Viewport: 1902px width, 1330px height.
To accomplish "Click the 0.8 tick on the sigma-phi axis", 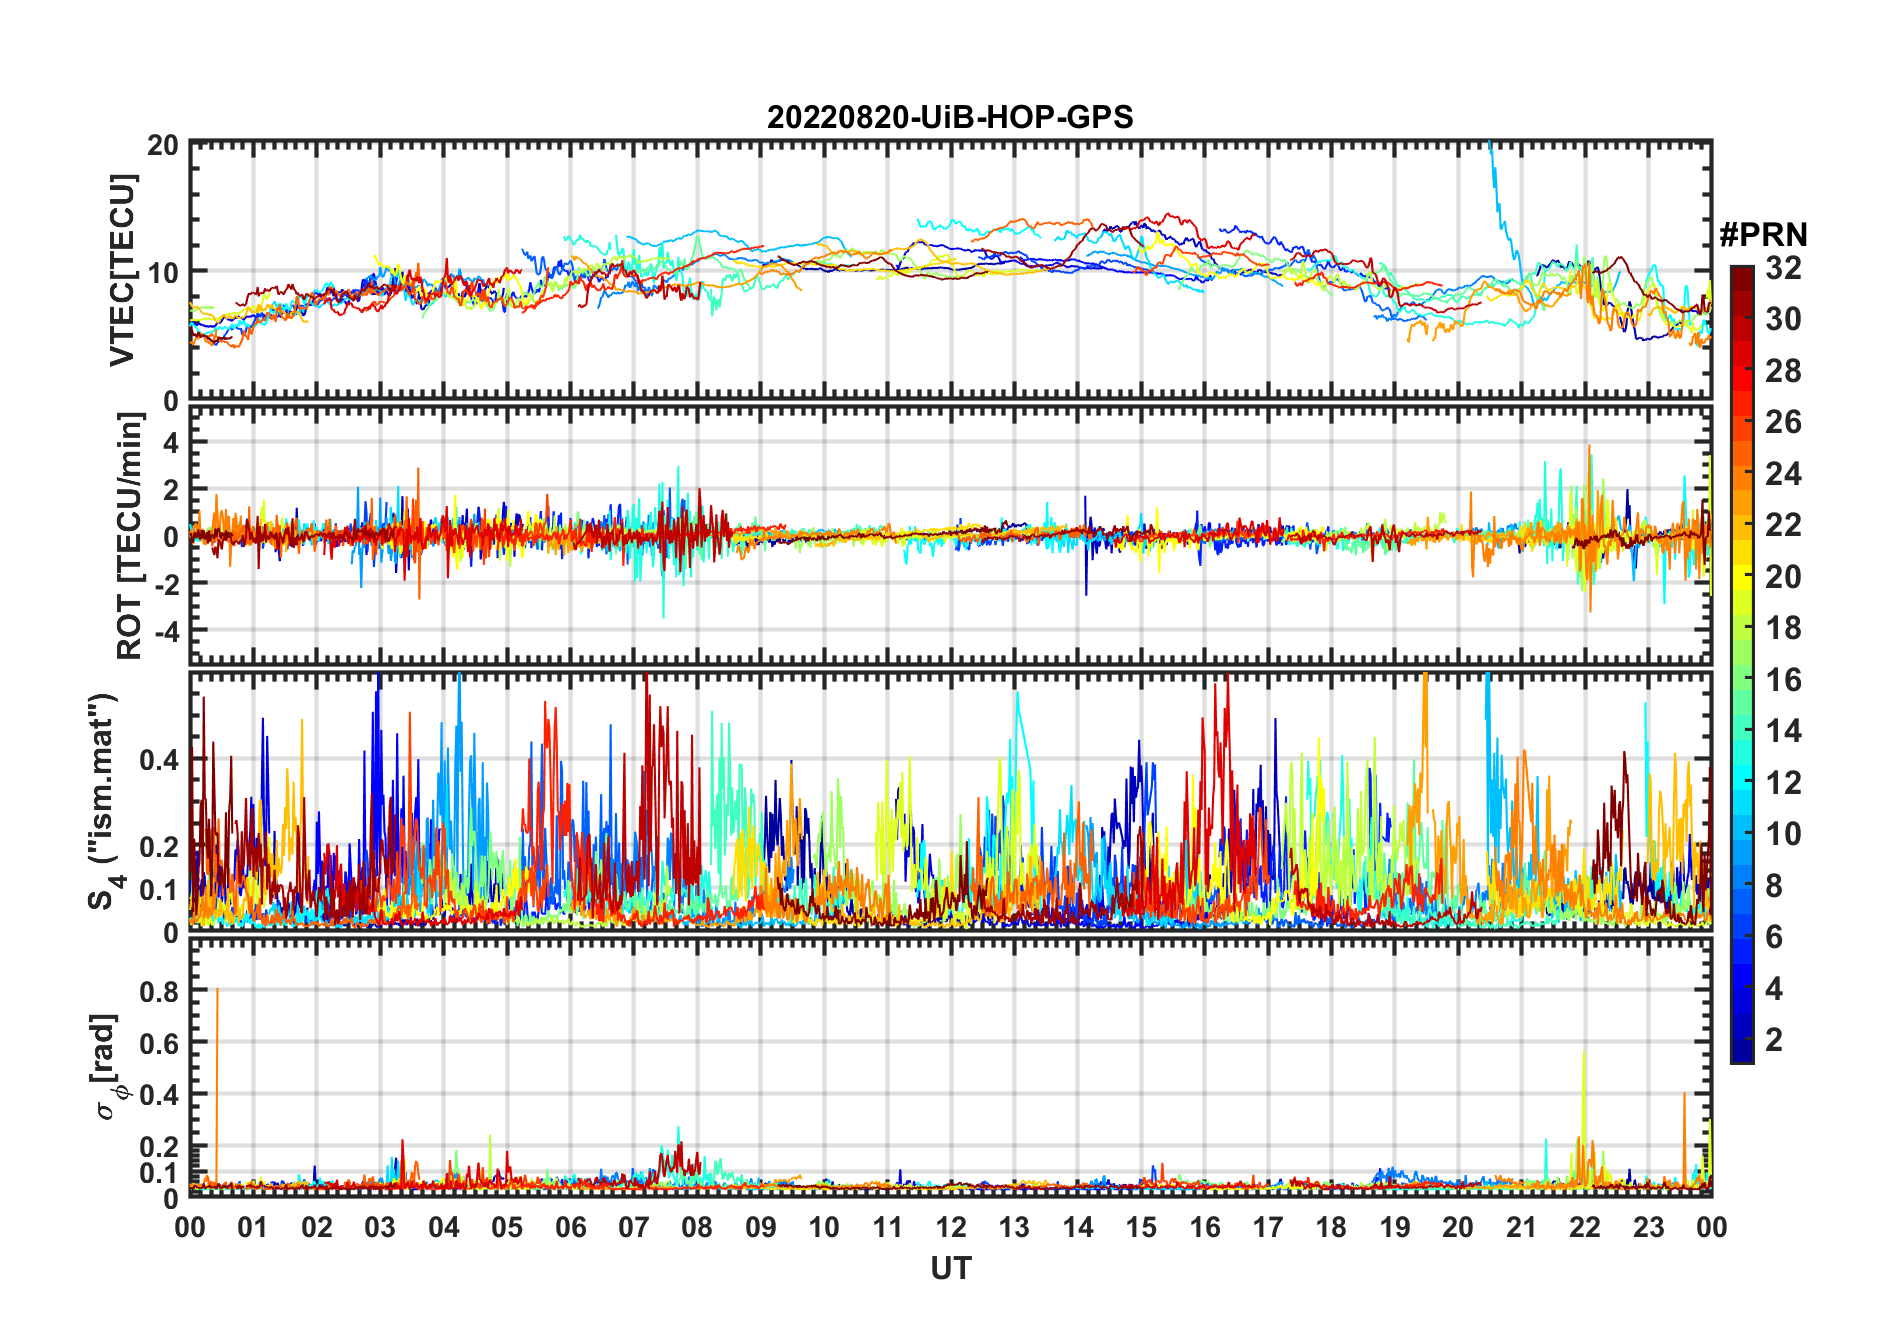I will pyautogui.click(x=159, y=991).
